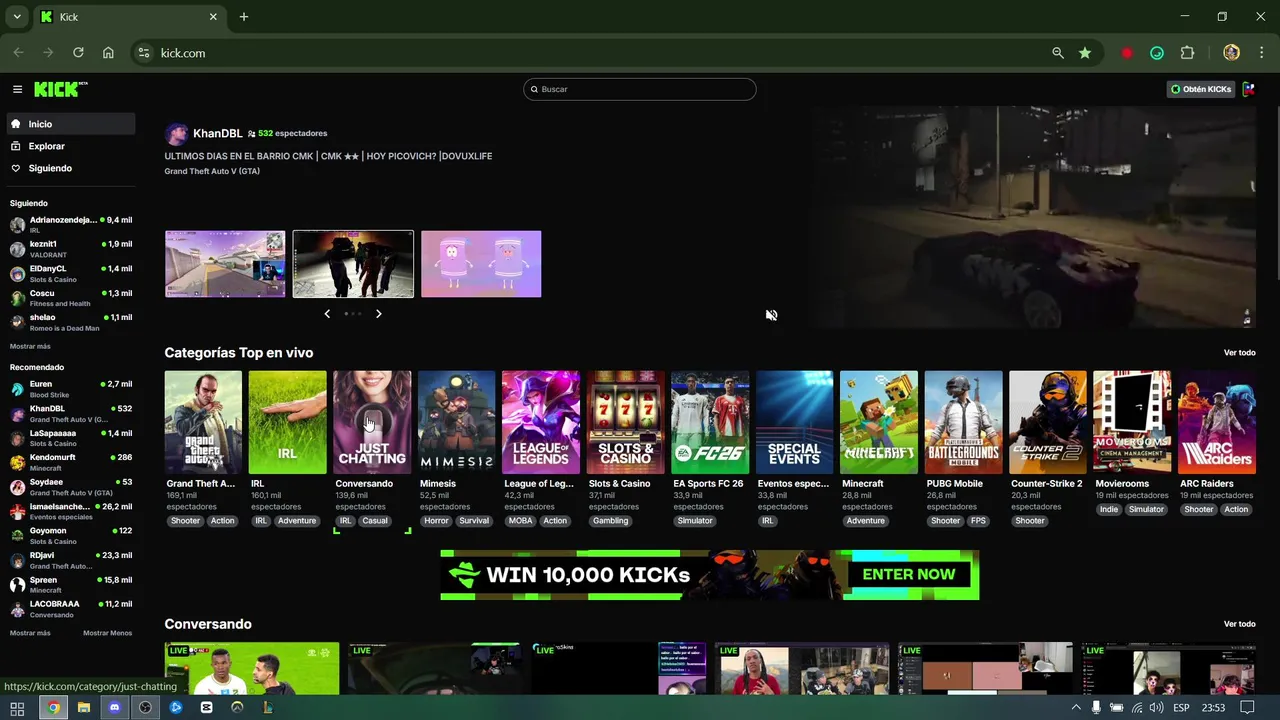Expand Mostrar más under Siguiendo list
The height and width of the screenshot is (720, 1280).
point(30,346)
